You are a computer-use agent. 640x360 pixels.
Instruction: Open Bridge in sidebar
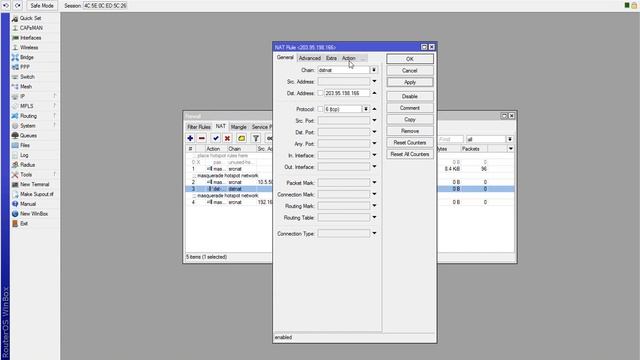coord(27,58)
